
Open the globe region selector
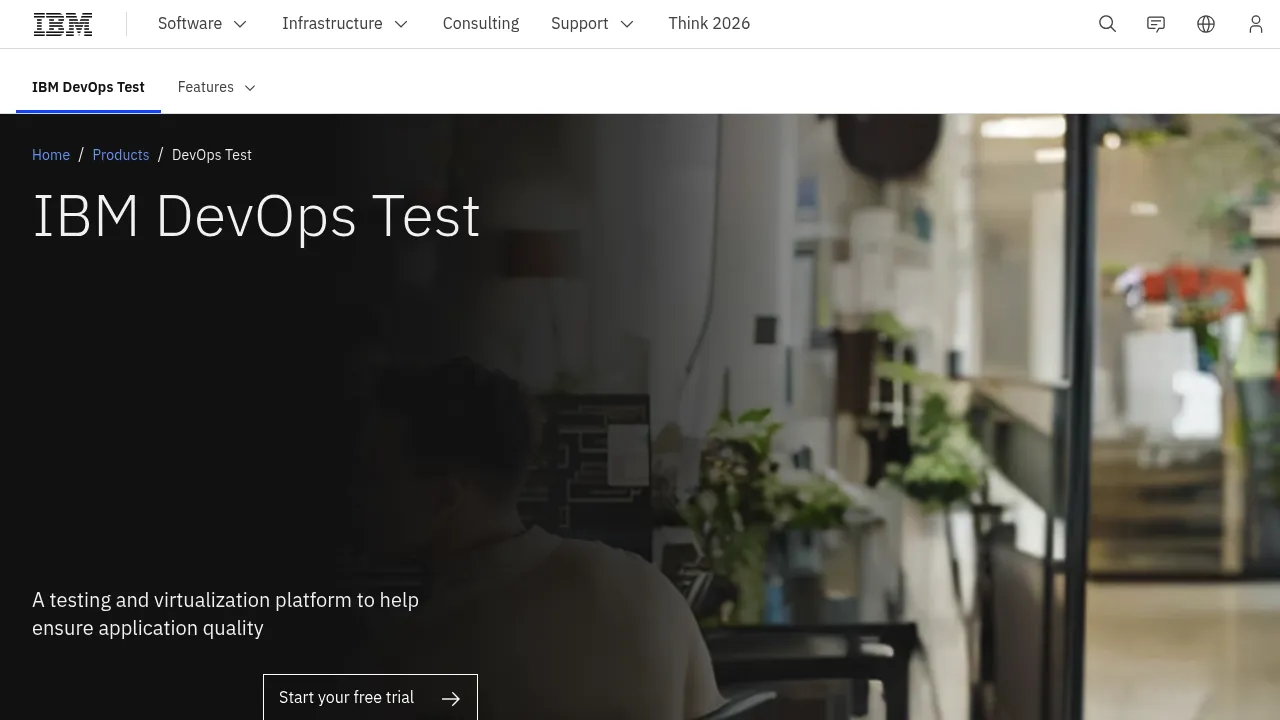pos(1206,24)
